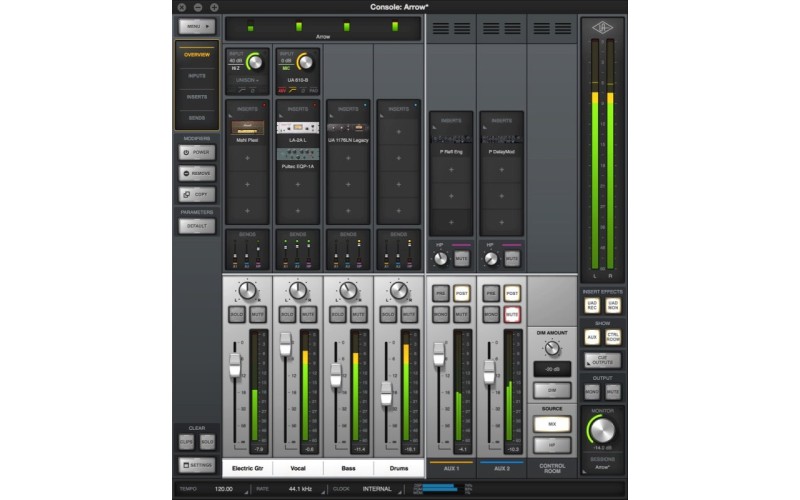
Task: Expand Electric Gtr inserts options triangle
Action: pyautogui.click(x=231, y=116)
